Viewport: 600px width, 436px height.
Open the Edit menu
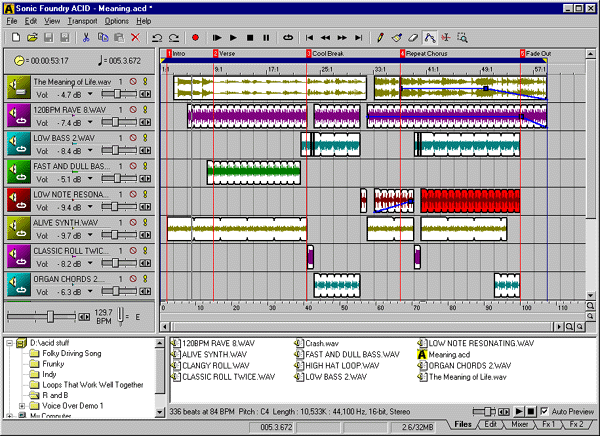click(x=31, y=21)
